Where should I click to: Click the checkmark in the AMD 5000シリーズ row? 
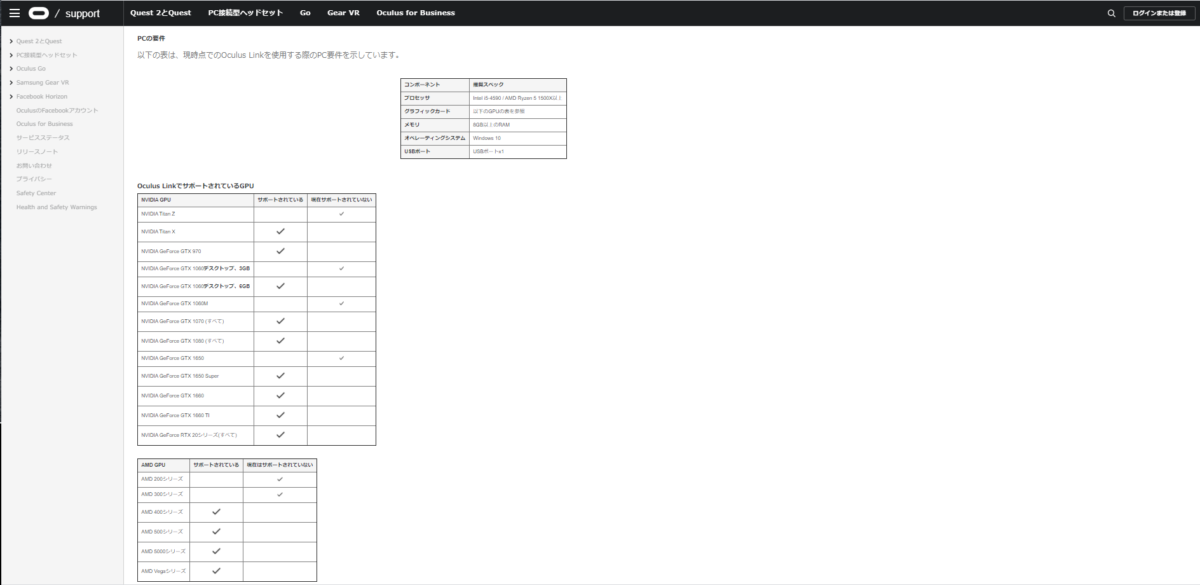point(216,551)
